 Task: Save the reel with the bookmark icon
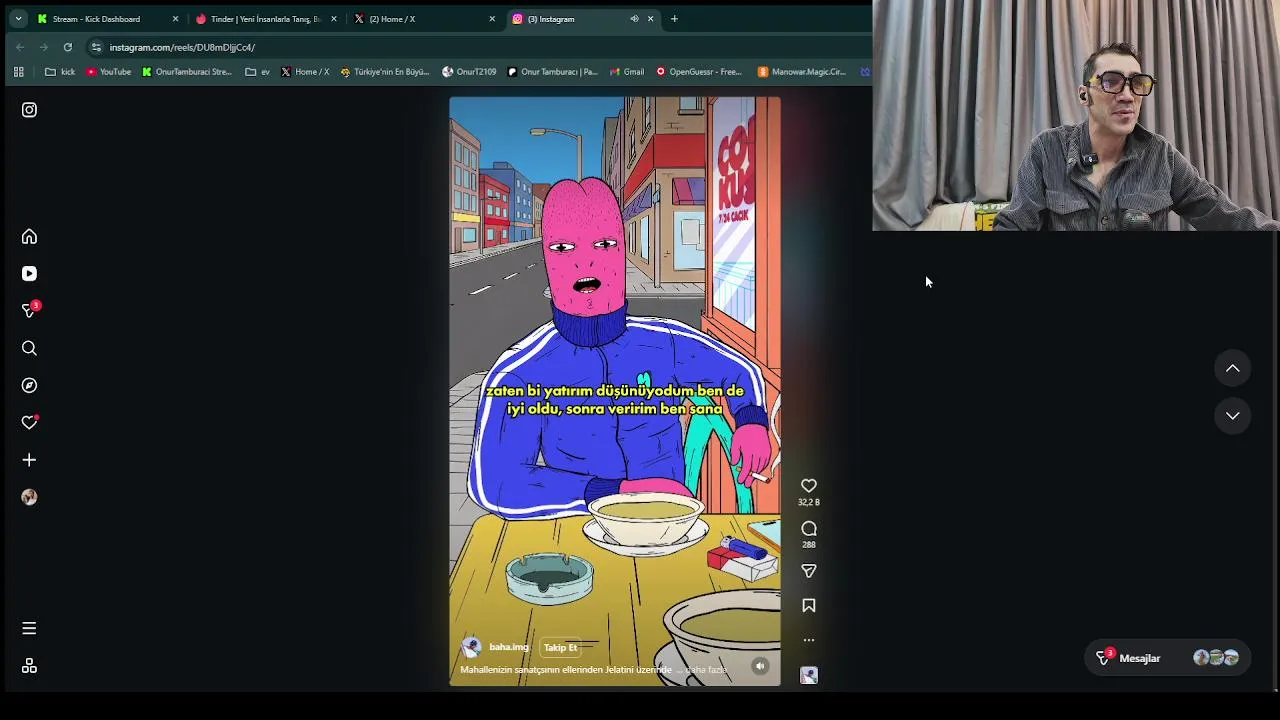coord(809,605)
